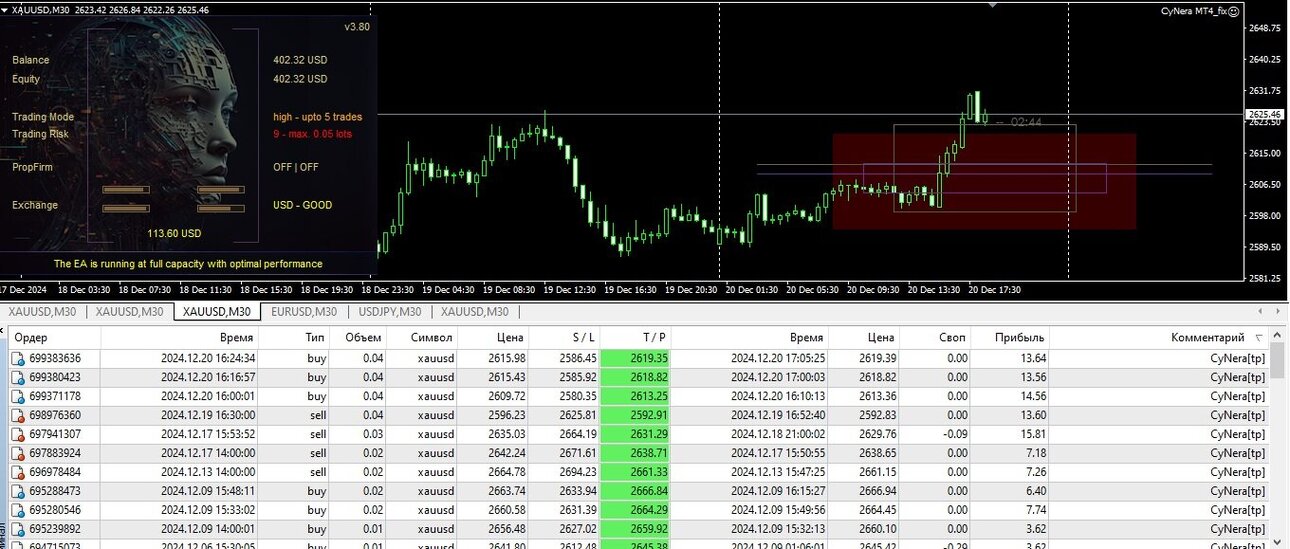Screen dimensions: 1290x549
Task: Click the PropFirm OFF | OFF value
Action: 296,167
